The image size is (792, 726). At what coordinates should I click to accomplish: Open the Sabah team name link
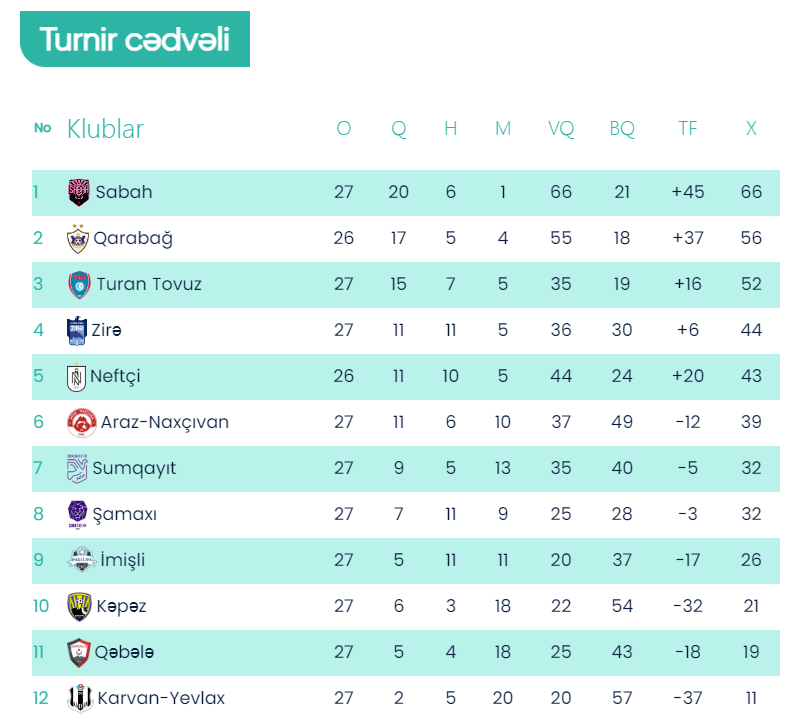[x=124, y=192]
